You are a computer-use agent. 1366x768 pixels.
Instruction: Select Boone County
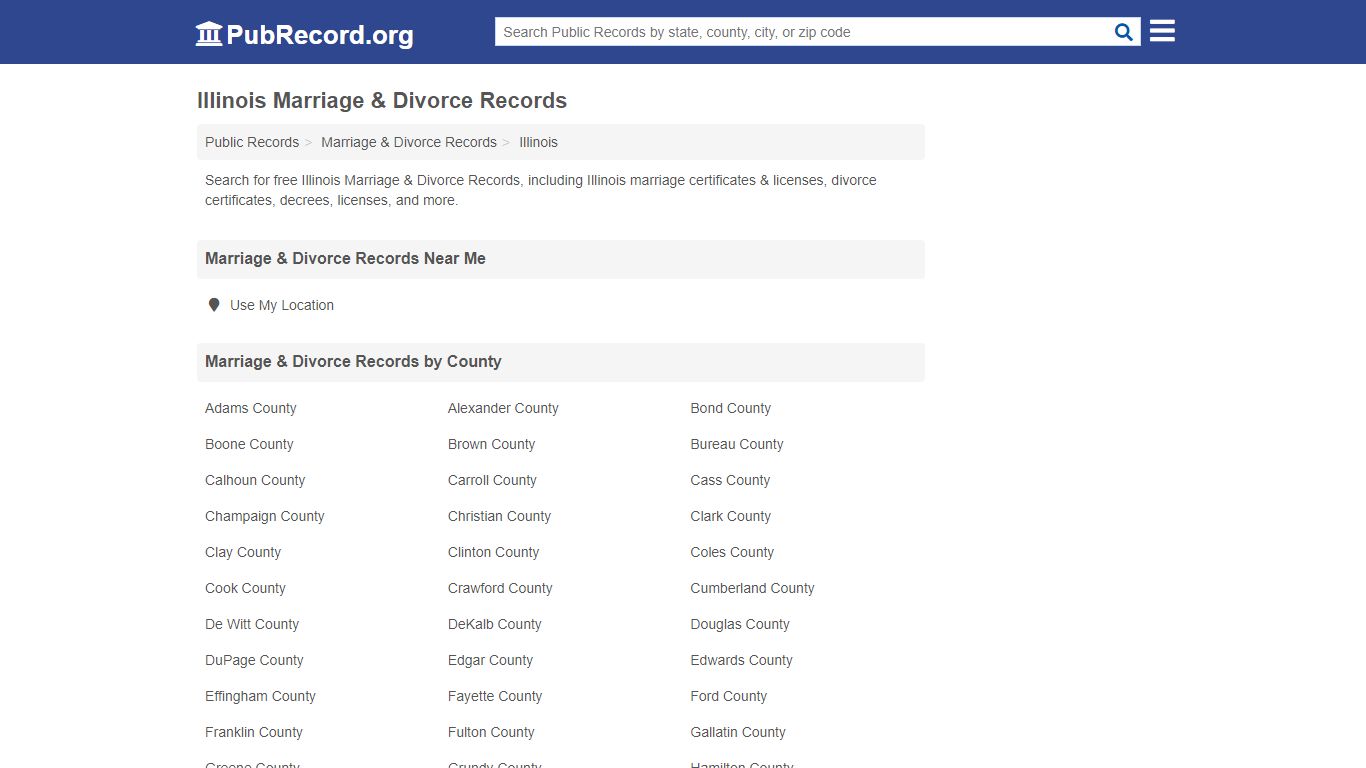click(x=249, y=444)
